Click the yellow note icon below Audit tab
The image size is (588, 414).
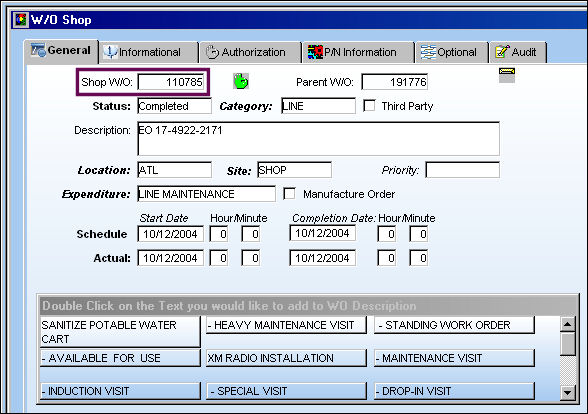(507, 75)
